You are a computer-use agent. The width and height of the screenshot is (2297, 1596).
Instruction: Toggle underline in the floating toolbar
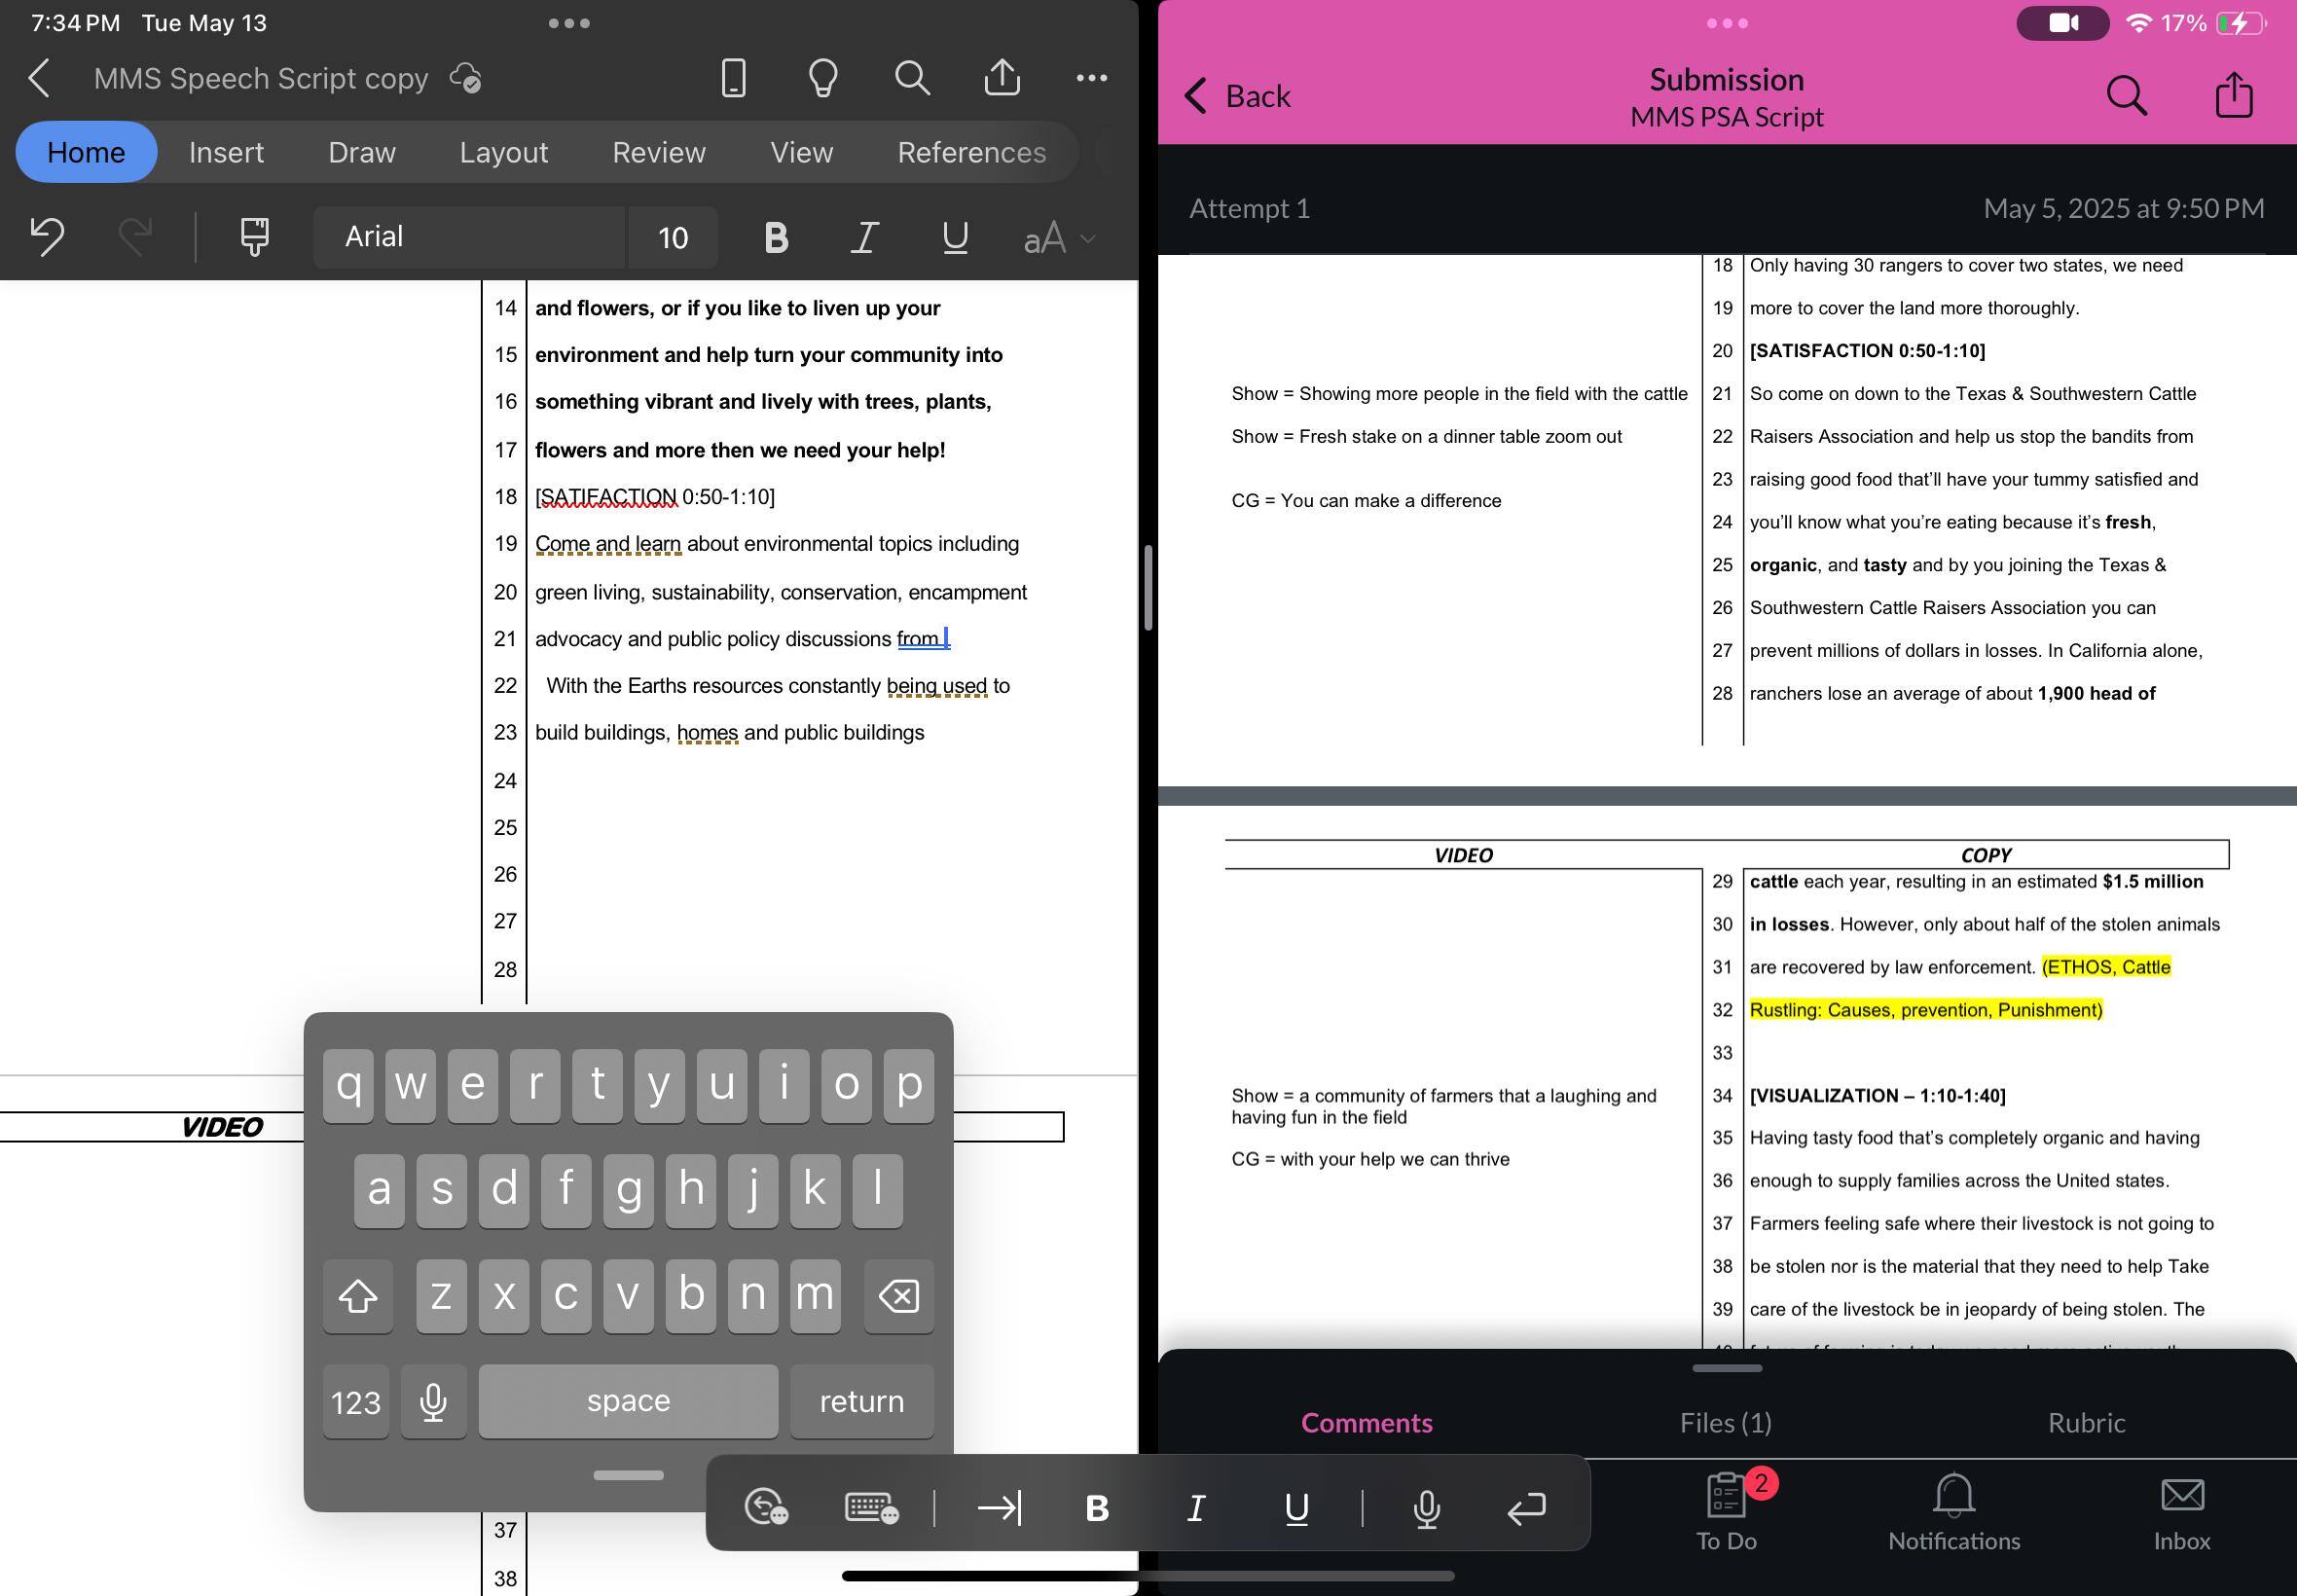(1296, 1508)
